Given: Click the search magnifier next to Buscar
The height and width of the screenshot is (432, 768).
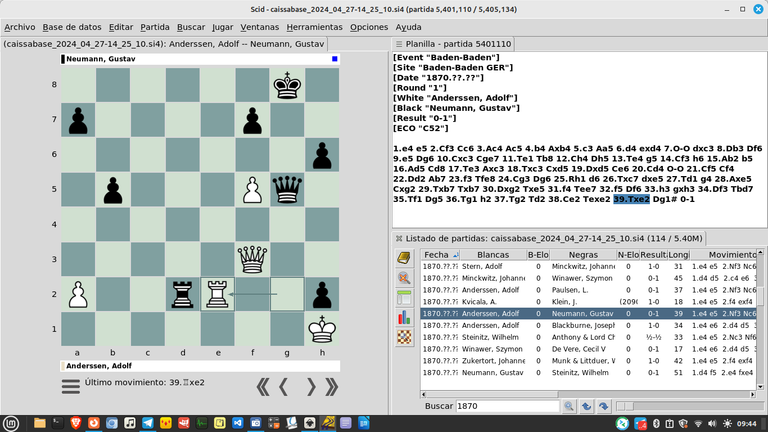Looking at the screenshot, I should (x=569, y=406).
